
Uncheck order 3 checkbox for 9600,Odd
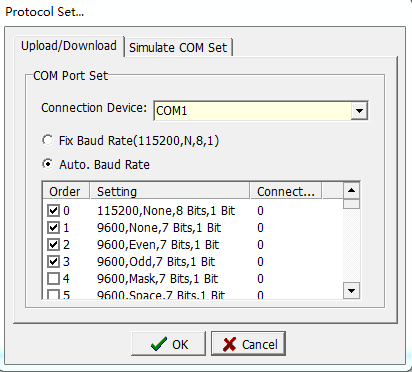click(53, 262)
